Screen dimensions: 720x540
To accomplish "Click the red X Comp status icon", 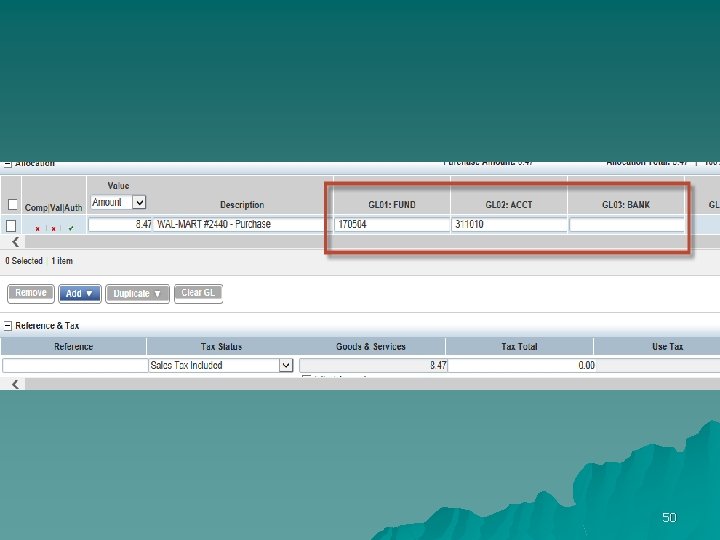I will point(38,228).
